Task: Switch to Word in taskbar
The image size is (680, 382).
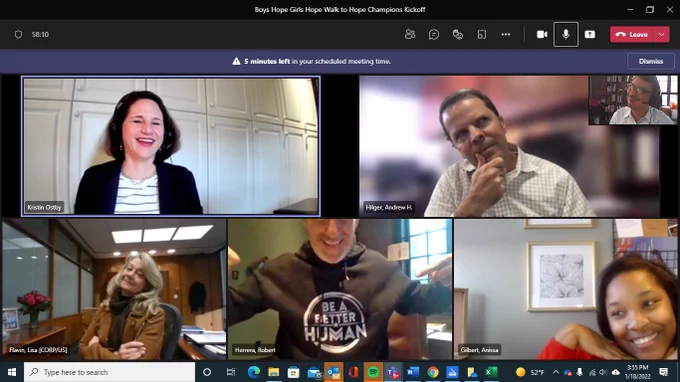Action: tap(413, 372)
